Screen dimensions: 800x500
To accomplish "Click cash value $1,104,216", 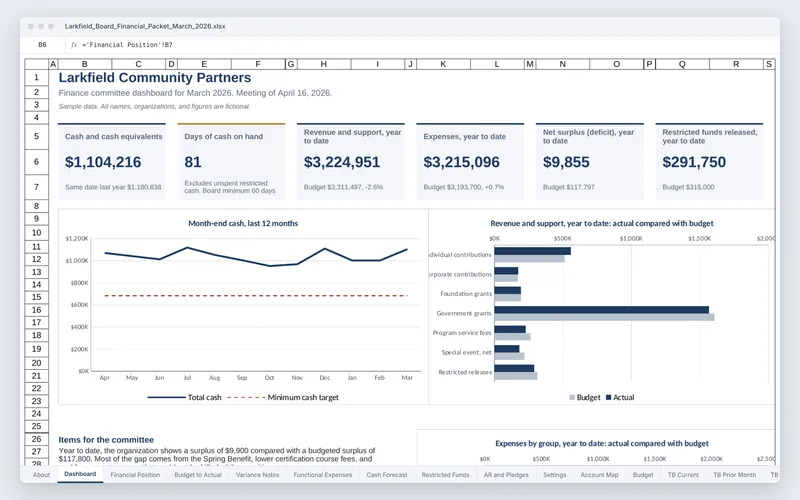I will click(x=103, y=162).
